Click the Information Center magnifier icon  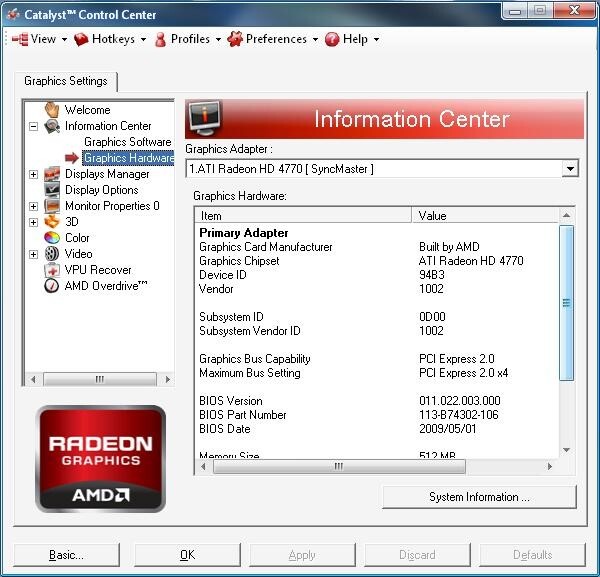[x=52, y=126]
